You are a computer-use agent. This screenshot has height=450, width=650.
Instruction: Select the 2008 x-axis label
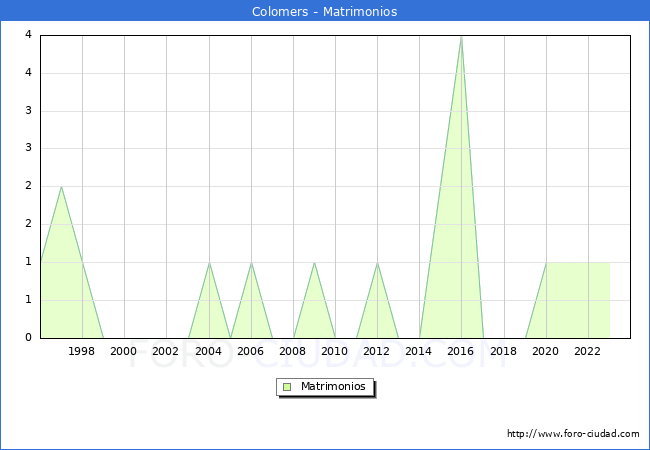[x=293, y=351]
